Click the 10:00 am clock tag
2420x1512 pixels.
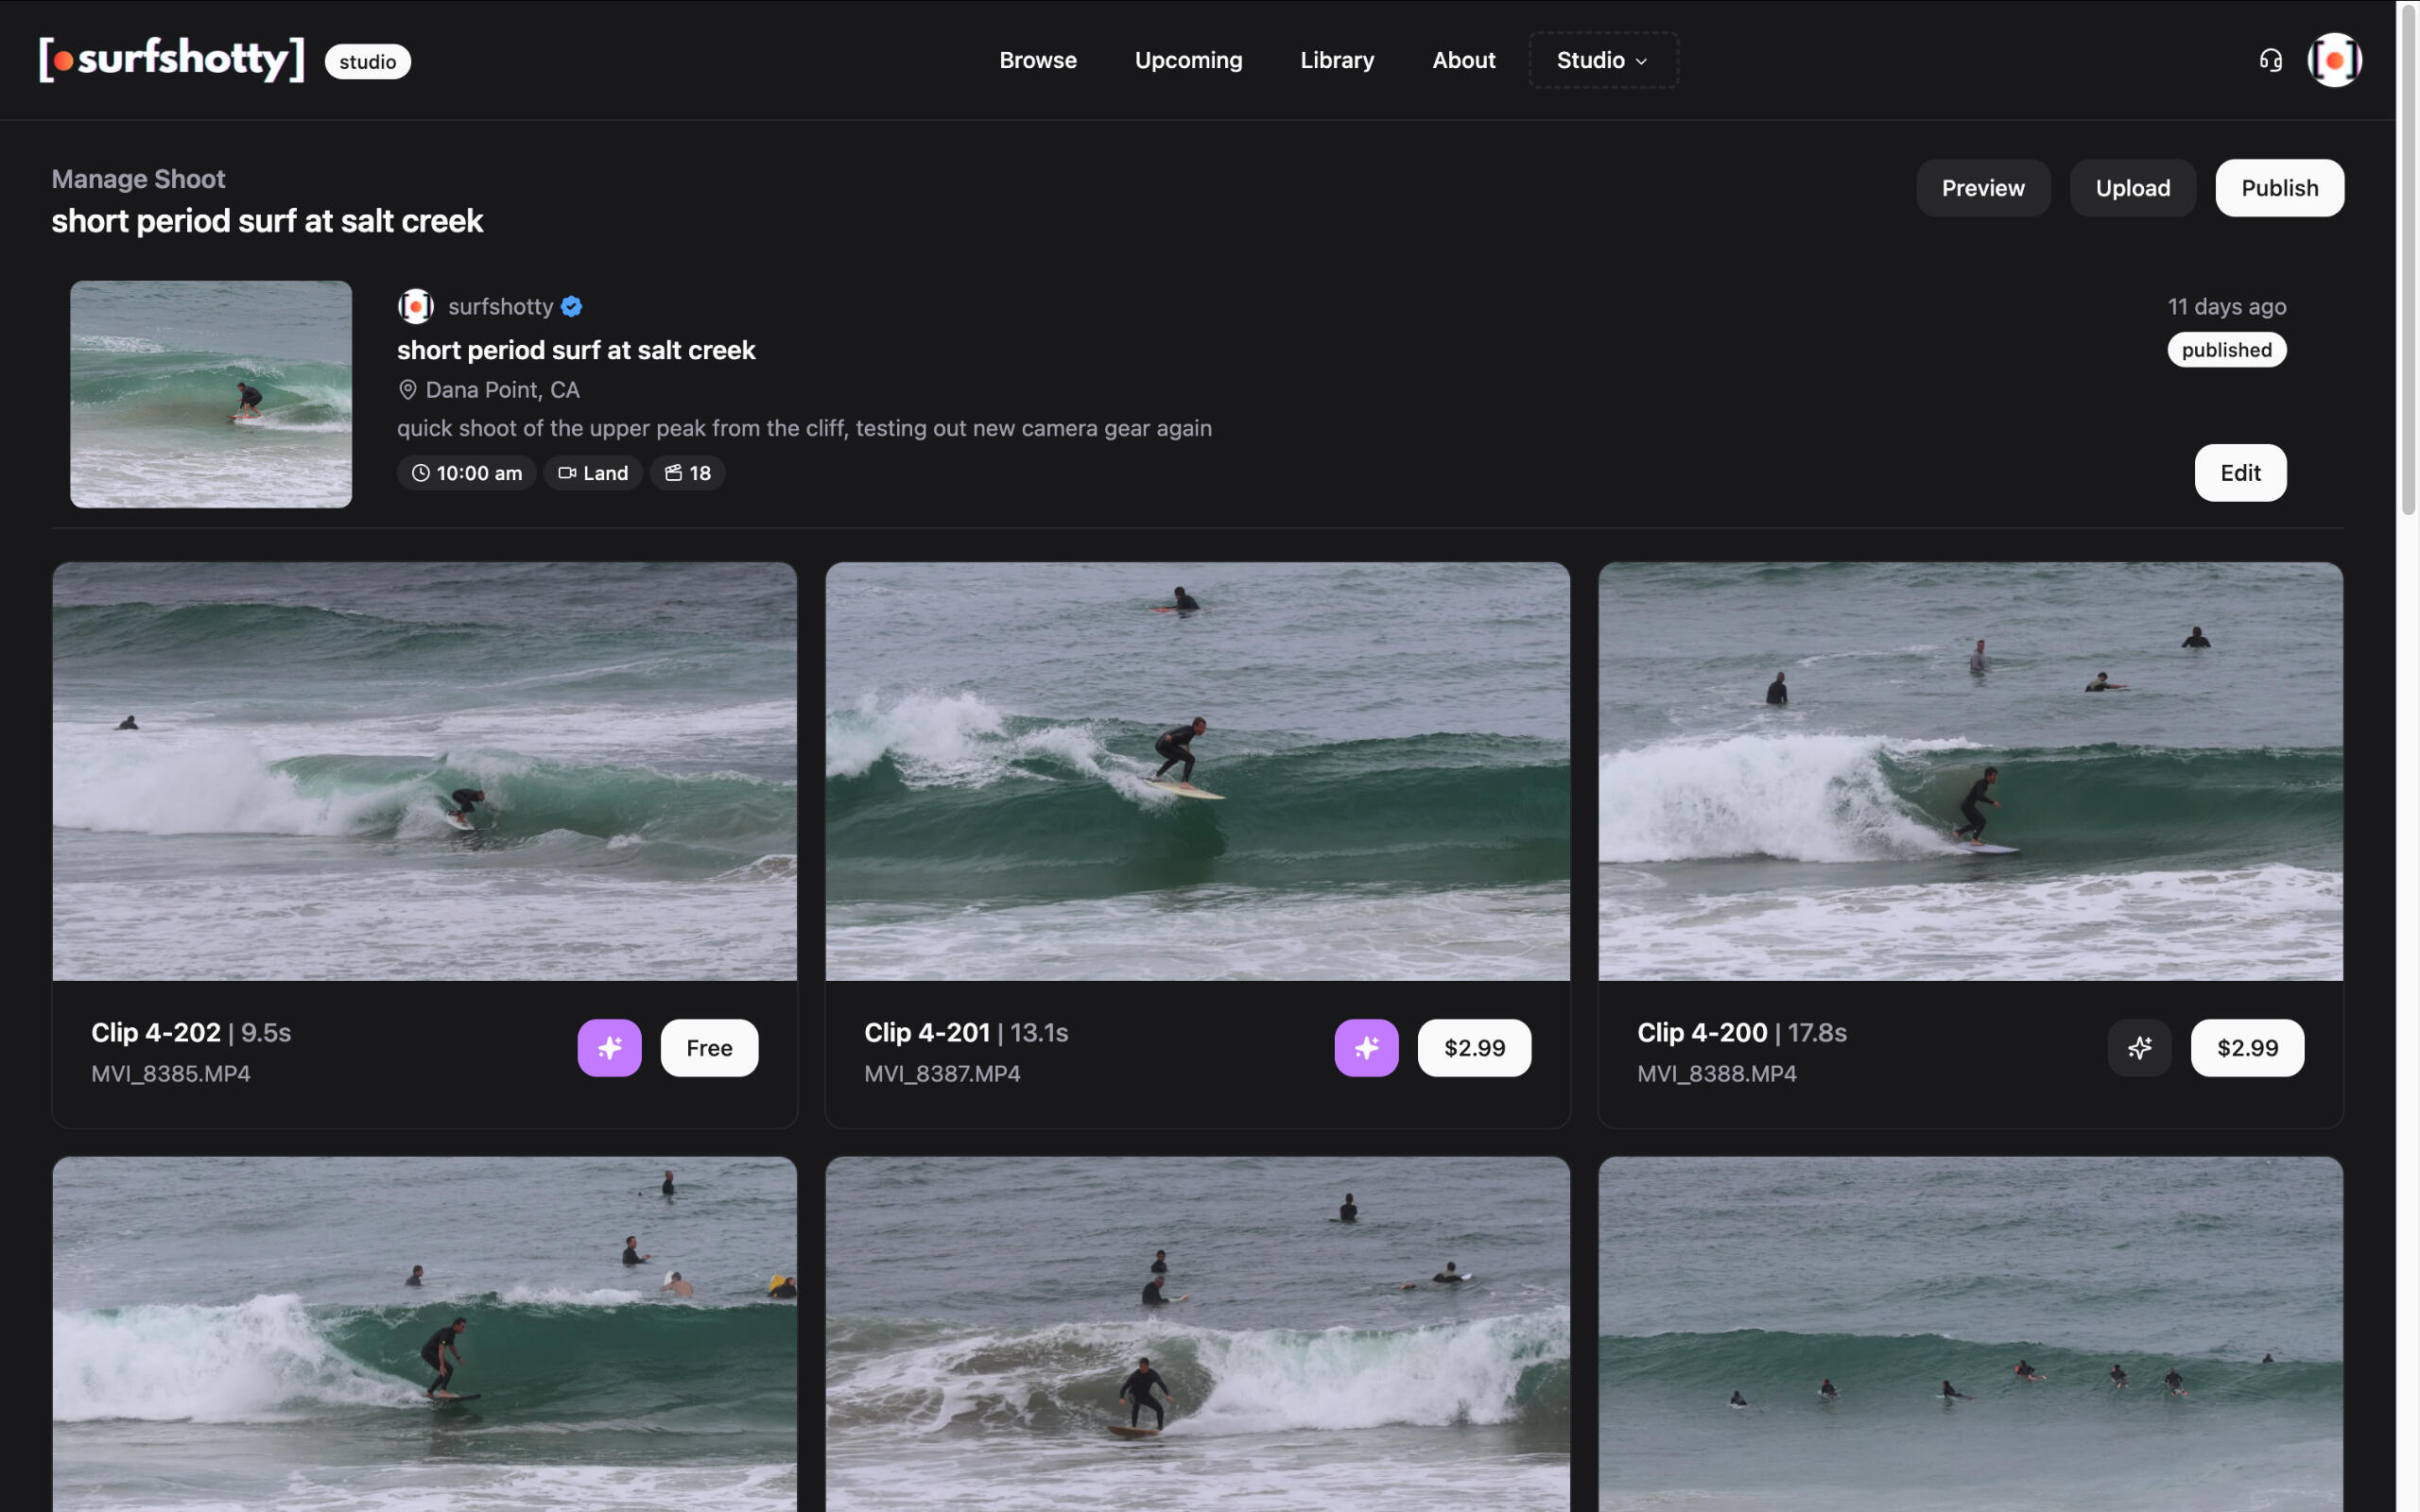[x=466, y=473]
